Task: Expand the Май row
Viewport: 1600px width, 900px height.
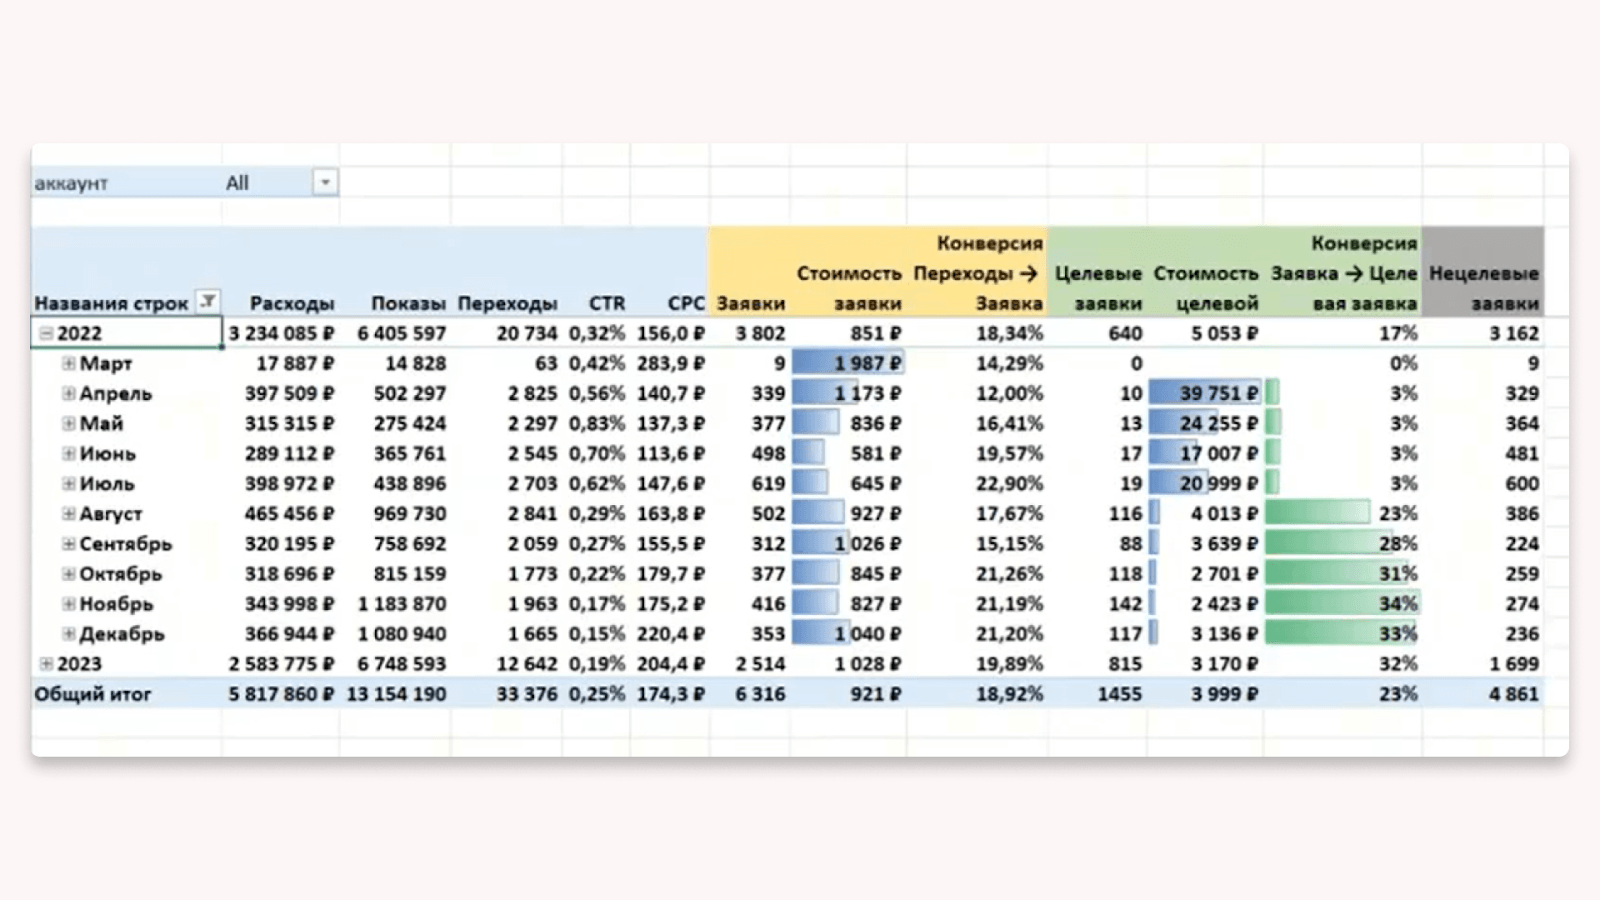Action: (x=68, y=423)
